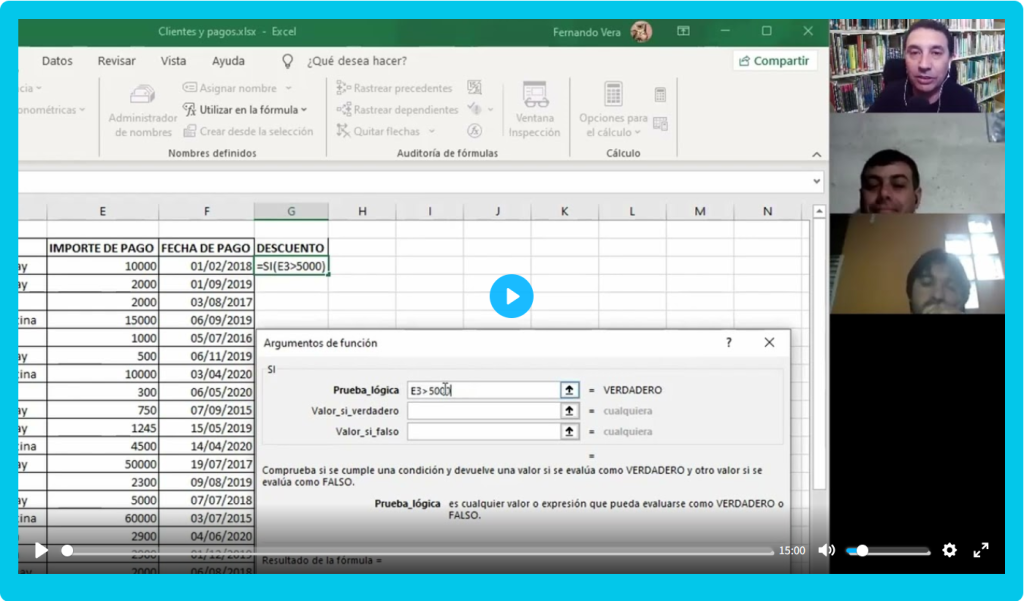Click the collapse-dialog arrow beside Prueba_lógica

570,390
